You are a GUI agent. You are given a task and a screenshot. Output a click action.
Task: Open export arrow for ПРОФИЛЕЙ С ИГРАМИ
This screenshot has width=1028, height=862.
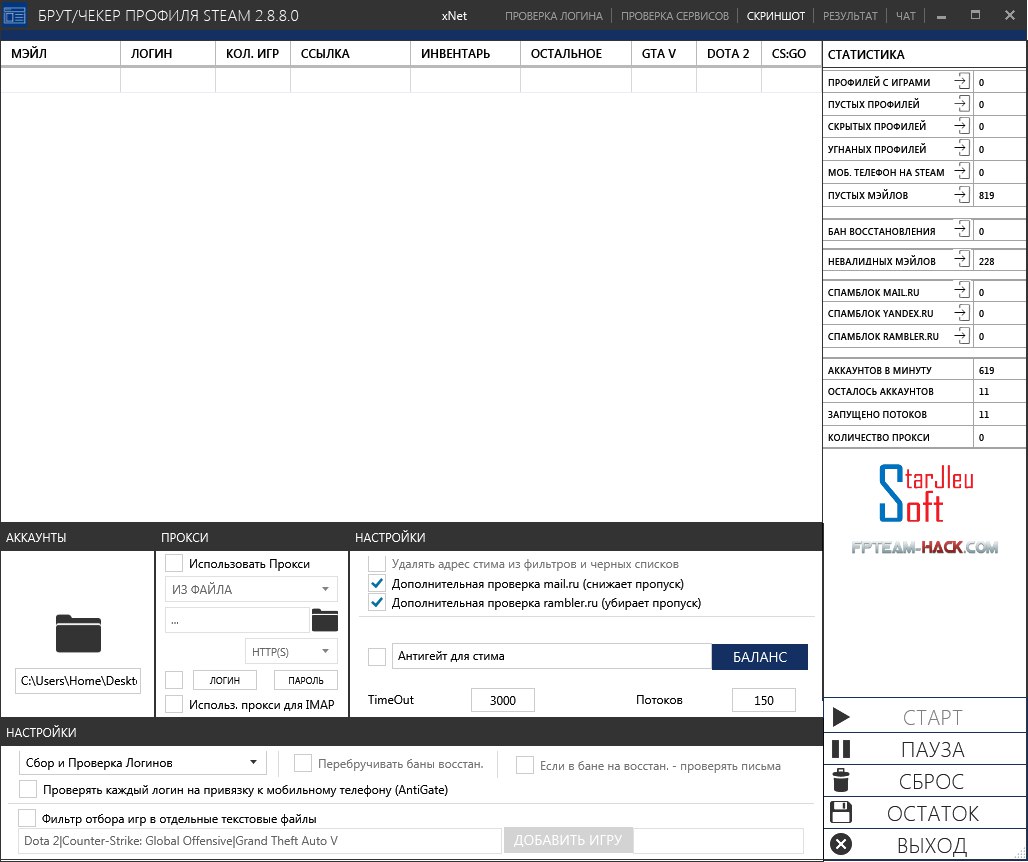point(961,81)
